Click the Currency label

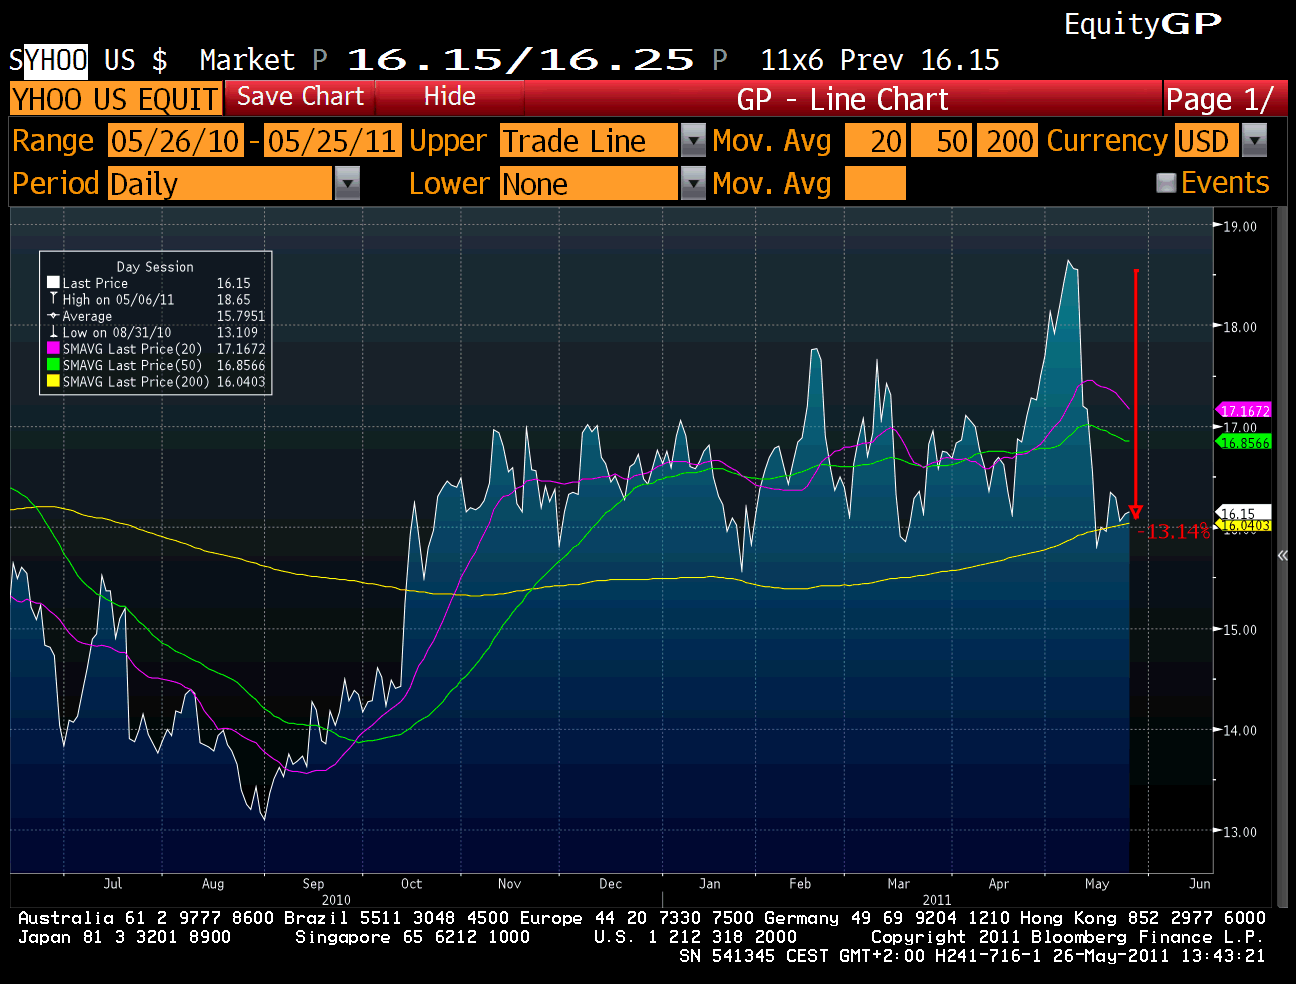point(1107,141)
